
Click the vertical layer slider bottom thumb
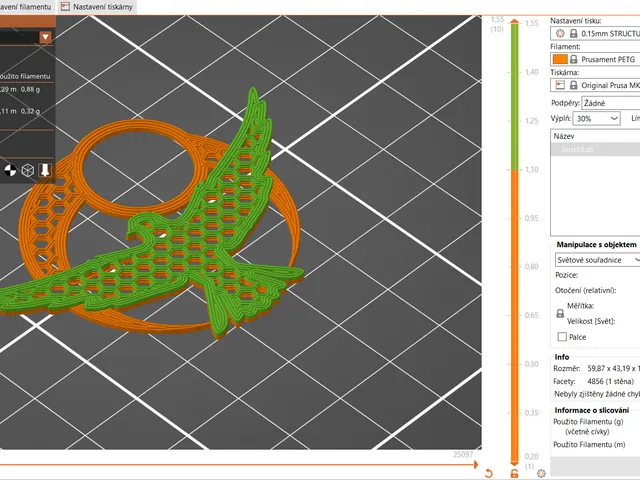(515, 463)
